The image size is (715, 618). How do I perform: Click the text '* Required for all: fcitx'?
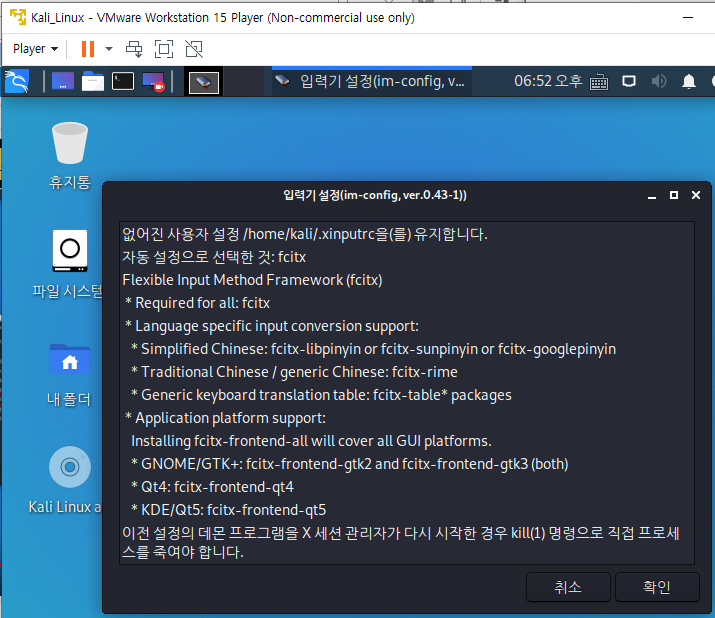197,303
